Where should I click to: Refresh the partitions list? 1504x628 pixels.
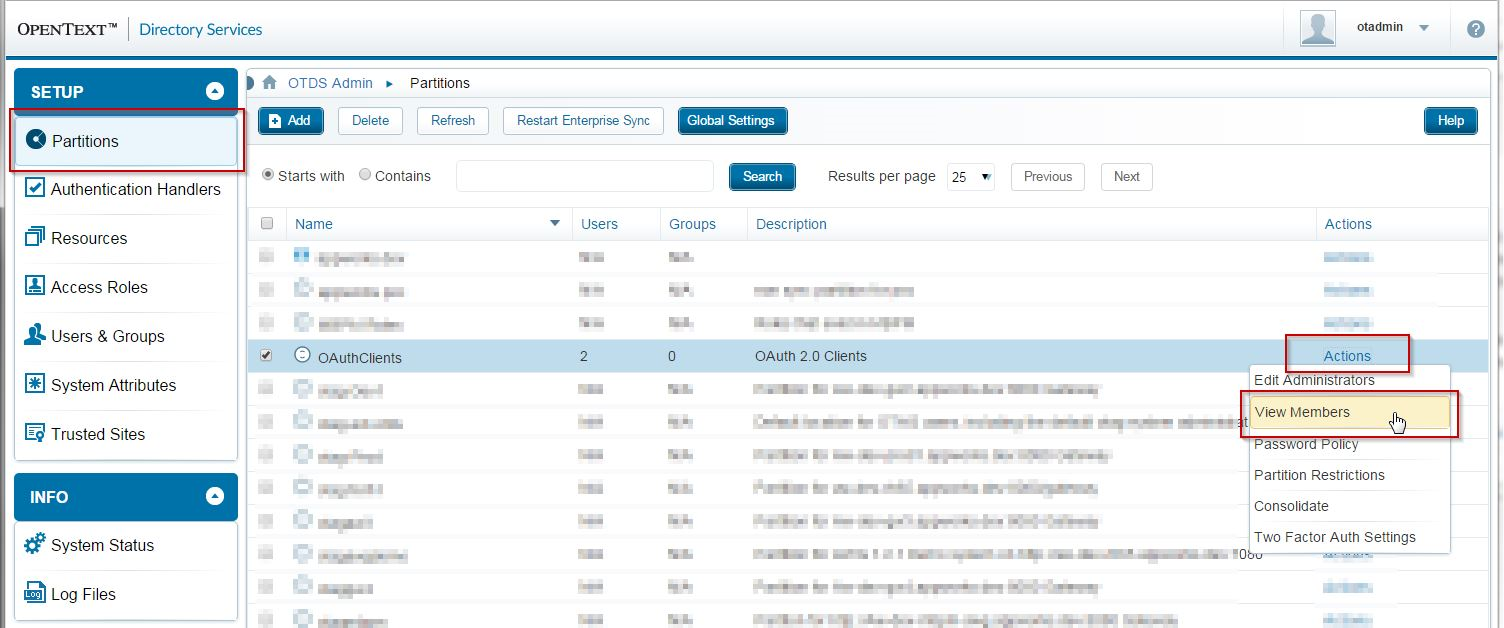click(x=453, y=121)
